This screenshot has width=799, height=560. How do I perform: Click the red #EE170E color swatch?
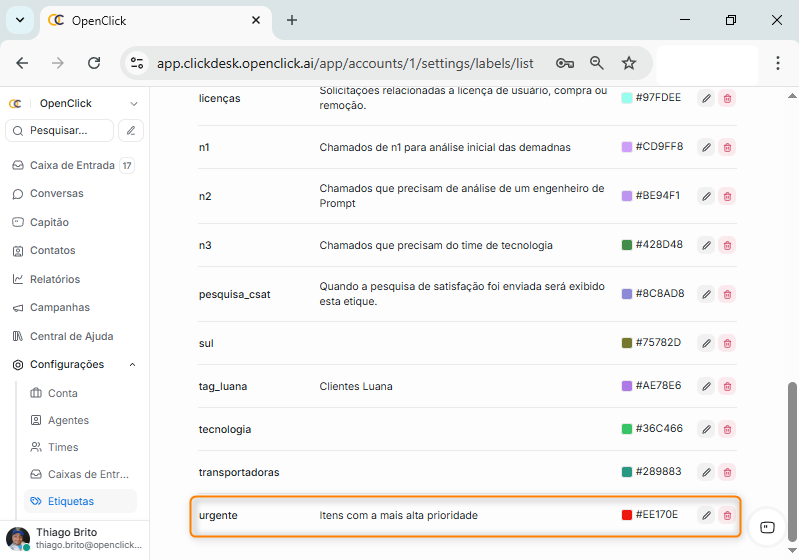(627, 515)
